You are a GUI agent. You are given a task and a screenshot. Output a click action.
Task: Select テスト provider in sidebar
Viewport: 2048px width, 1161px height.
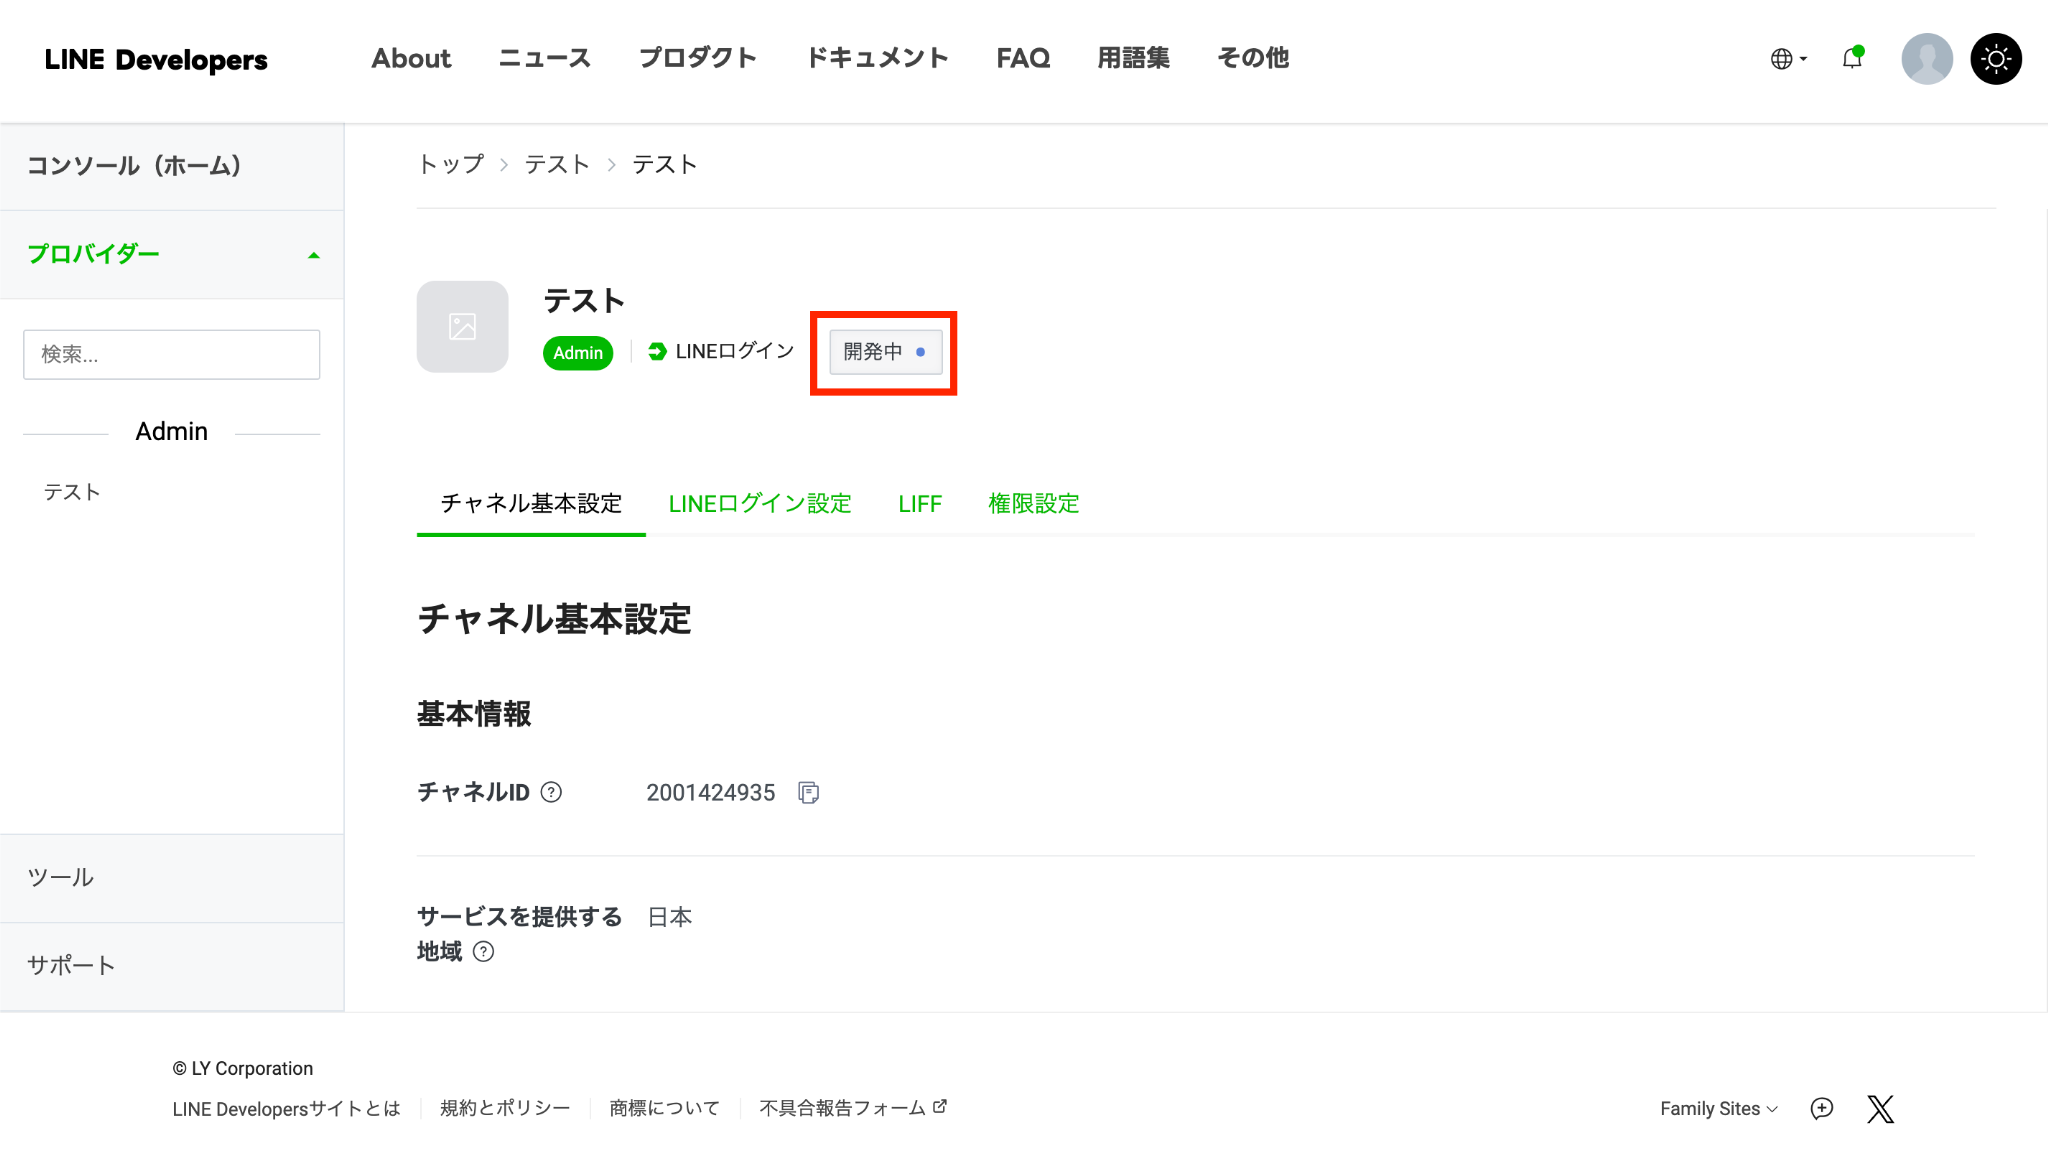pos(72,492)
